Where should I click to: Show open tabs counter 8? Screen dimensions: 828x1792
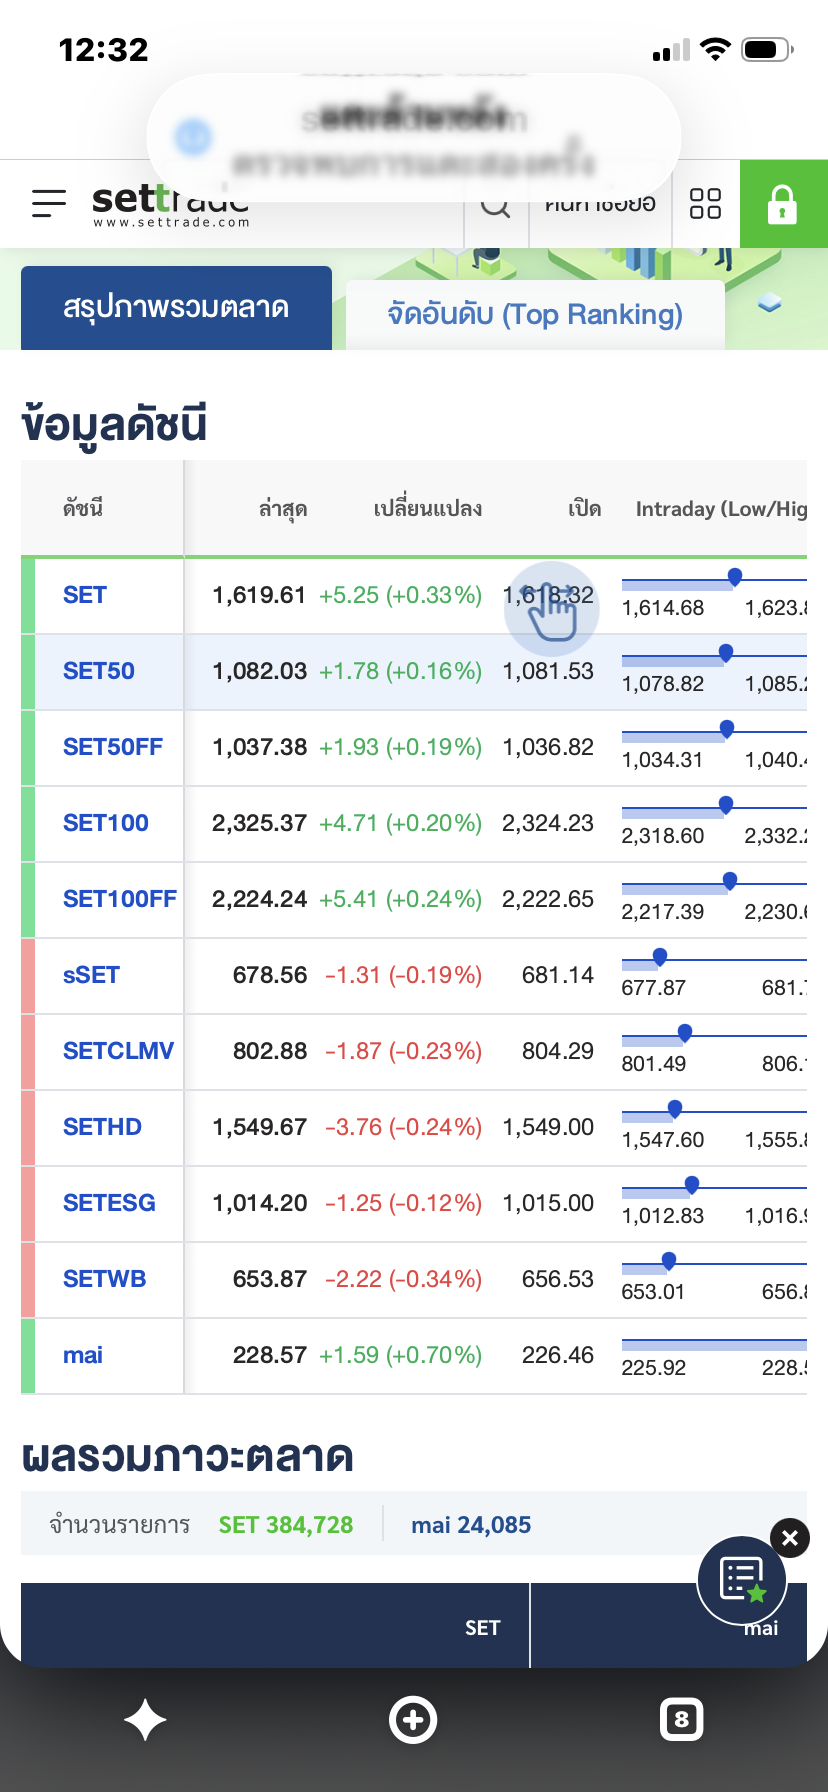coord(682,1720)
